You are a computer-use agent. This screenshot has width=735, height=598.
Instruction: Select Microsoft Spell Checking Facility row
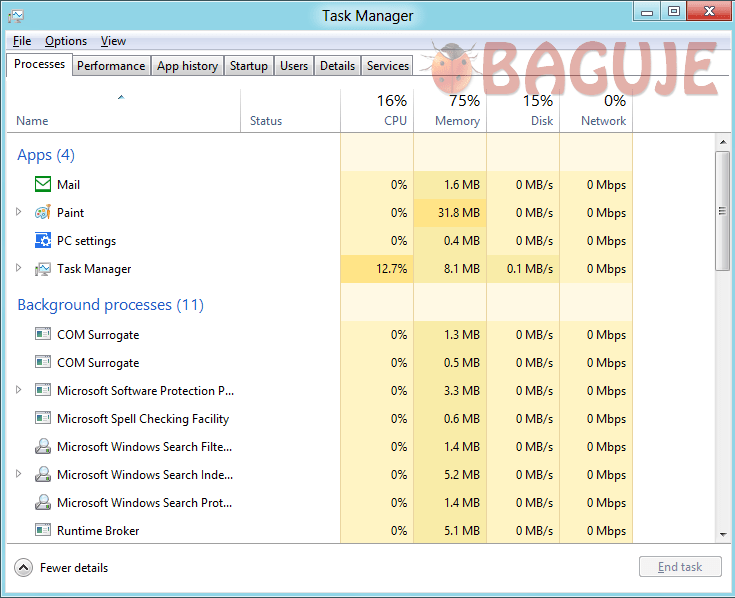coord(320,419)
